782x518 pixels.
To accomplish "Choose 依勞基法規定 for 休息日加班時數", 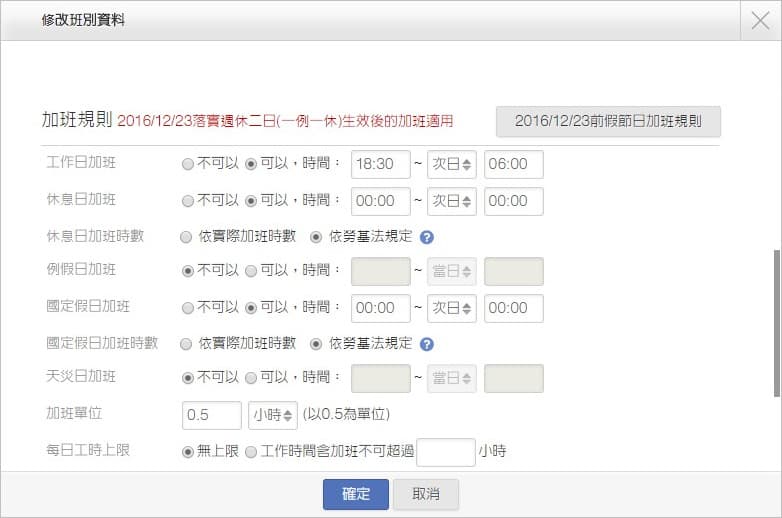I will click(x=316, y=237).
